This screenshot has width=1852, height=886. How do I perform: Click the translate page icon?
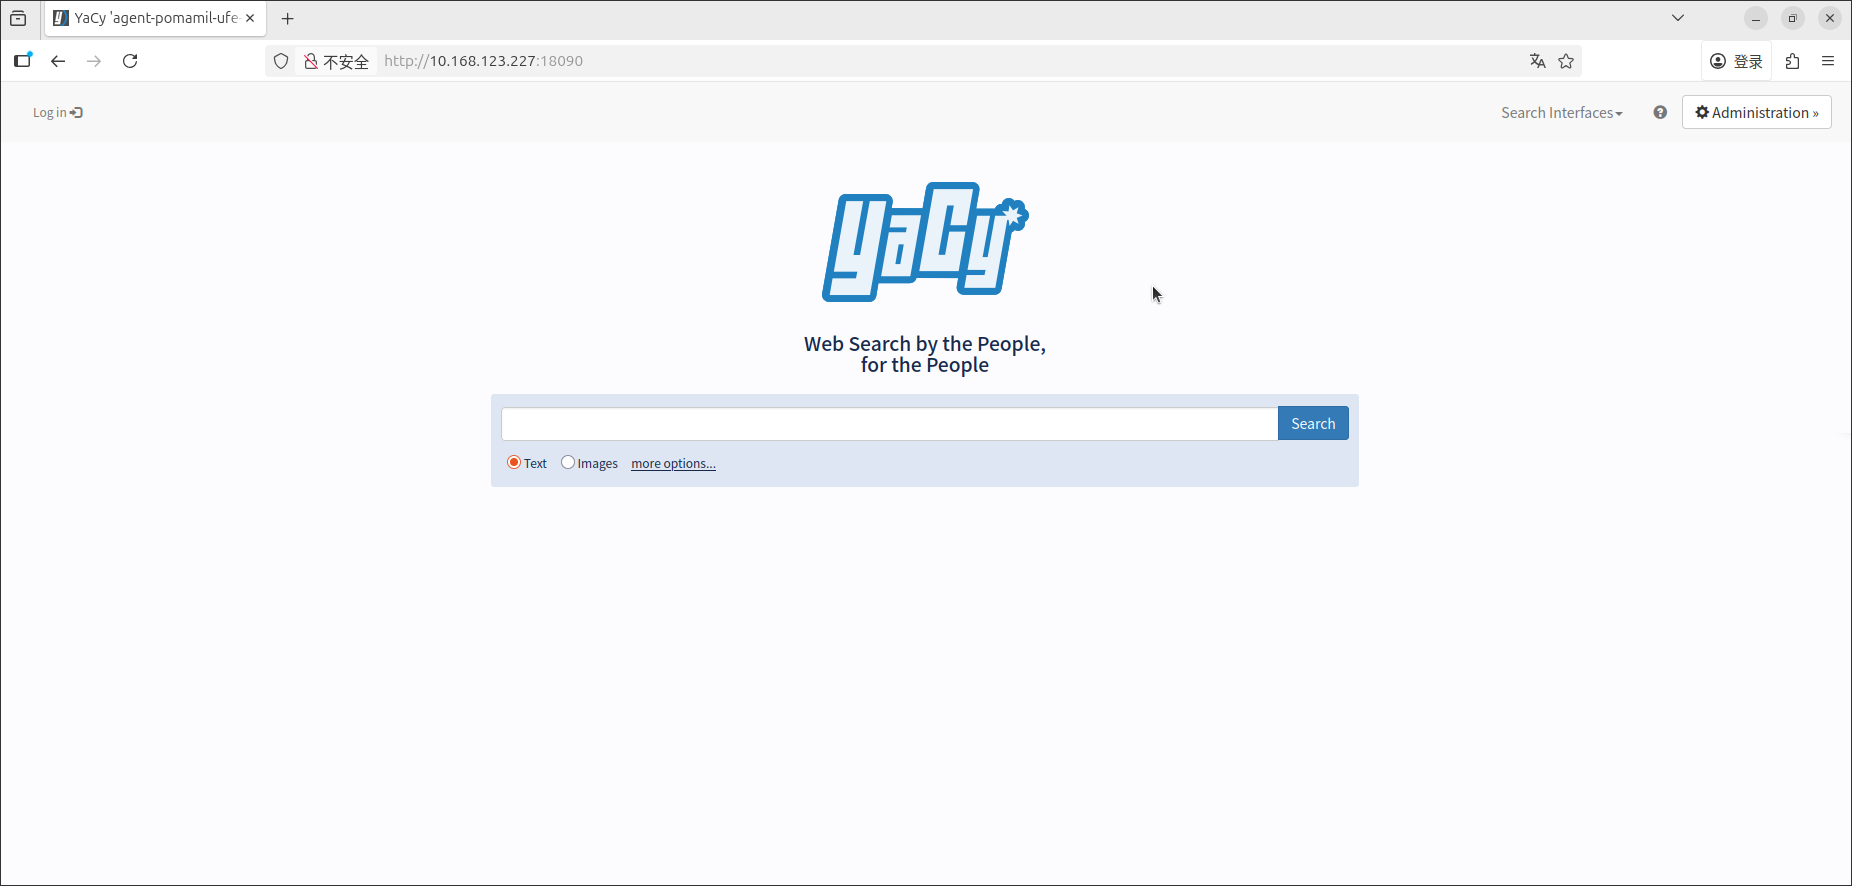pos(1537,61)
